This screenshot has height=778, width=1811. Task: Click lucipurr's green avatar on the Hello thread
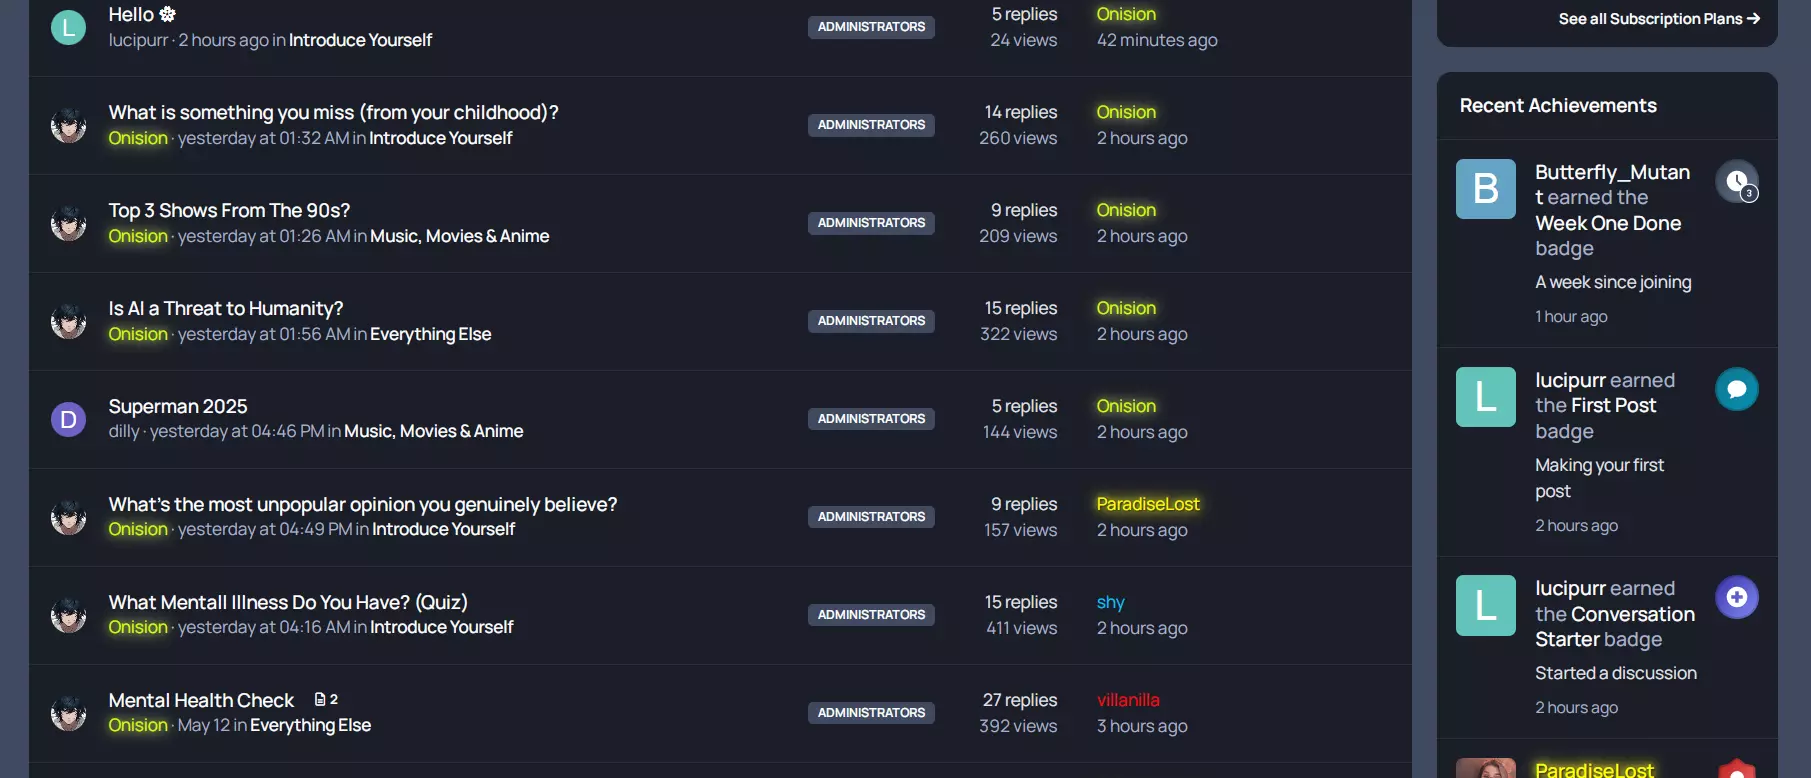pos(68,26)
